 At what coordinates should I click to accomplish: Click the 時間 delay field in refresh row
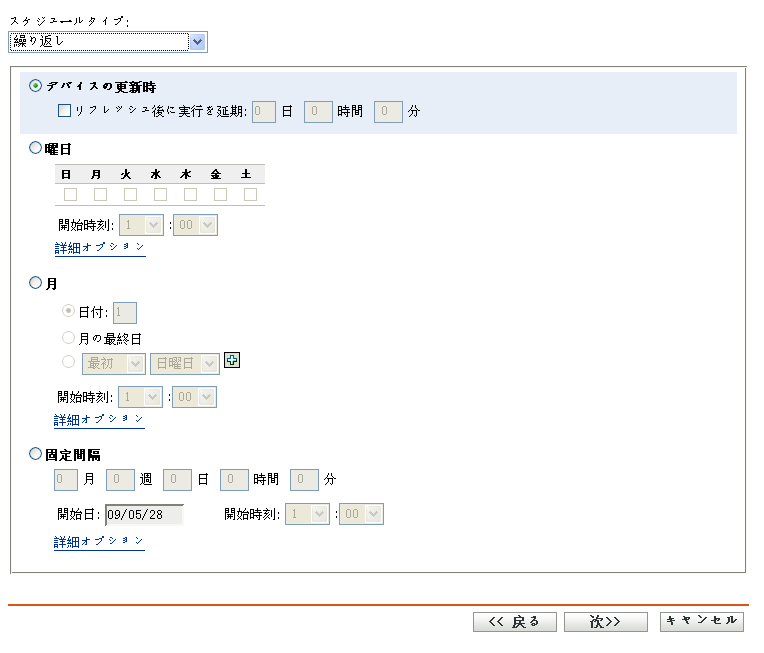coord(318,112)
